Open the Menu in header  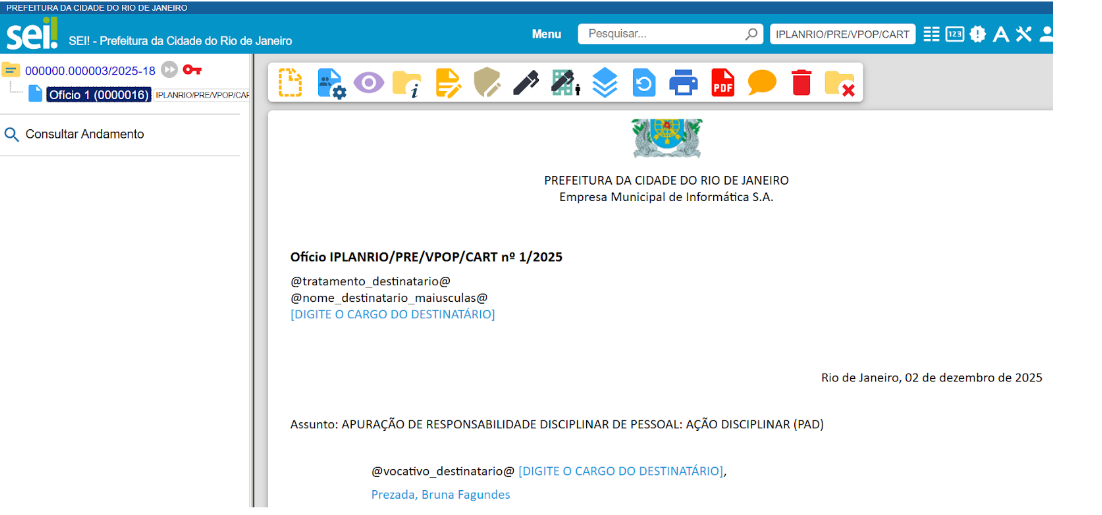click(x=546, y=34)
